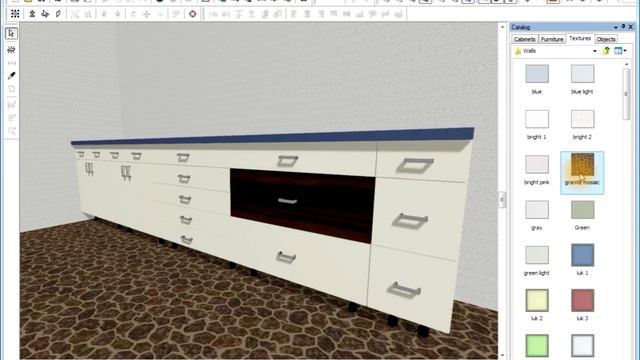Select the luk 1 blue texture

(582, 255)
